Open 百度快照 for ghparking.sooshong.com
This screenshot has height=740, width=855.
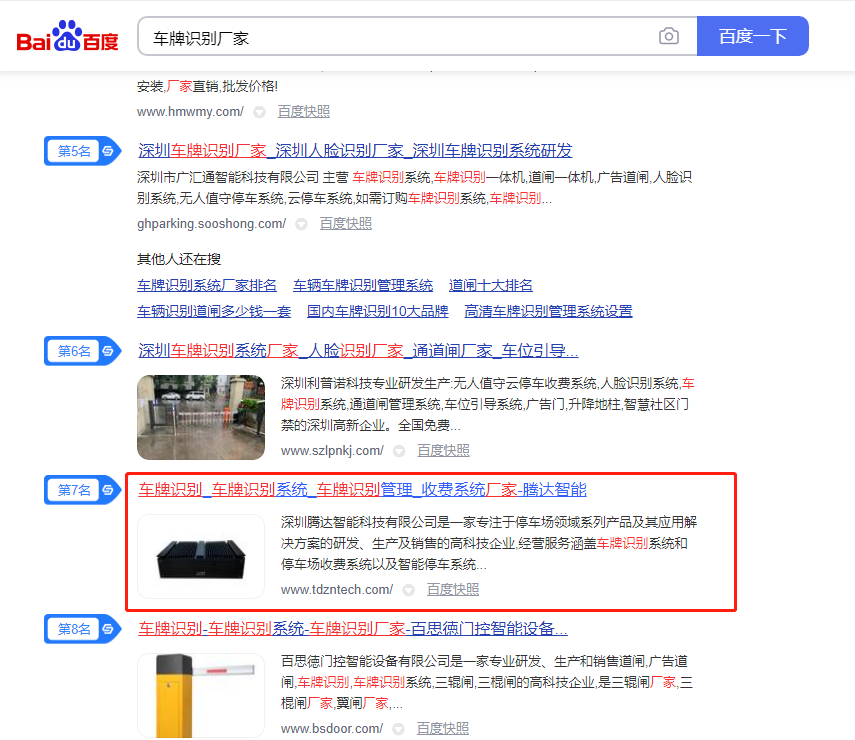[346, 224]
